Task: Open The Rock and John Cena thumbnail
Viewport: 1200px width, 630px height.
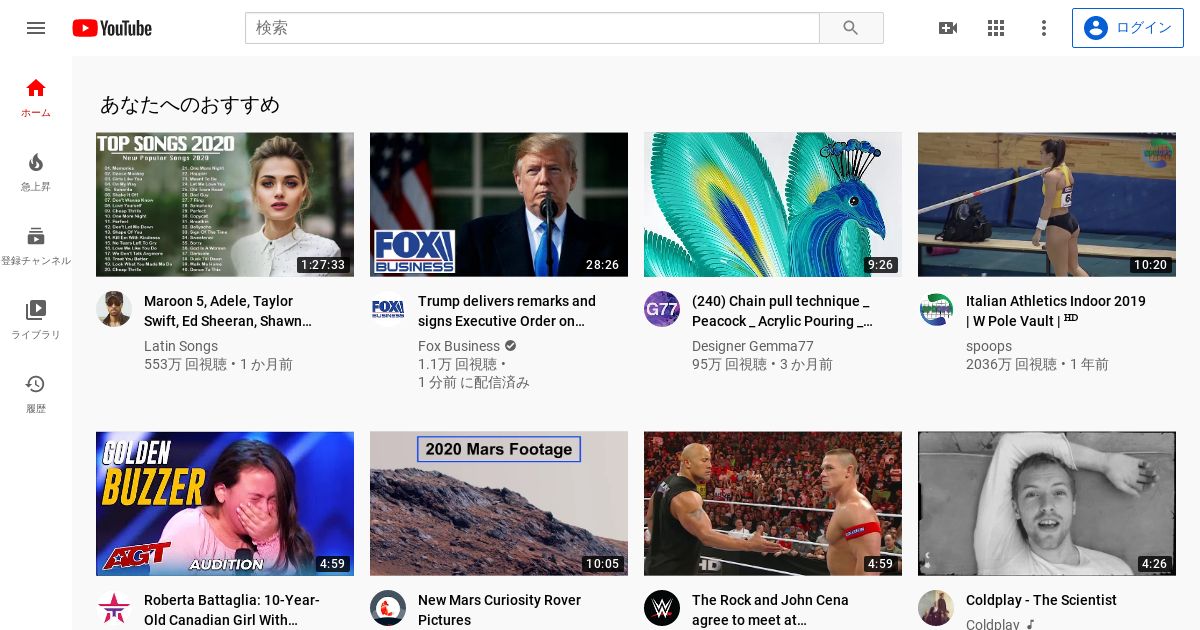Action: 773,504
